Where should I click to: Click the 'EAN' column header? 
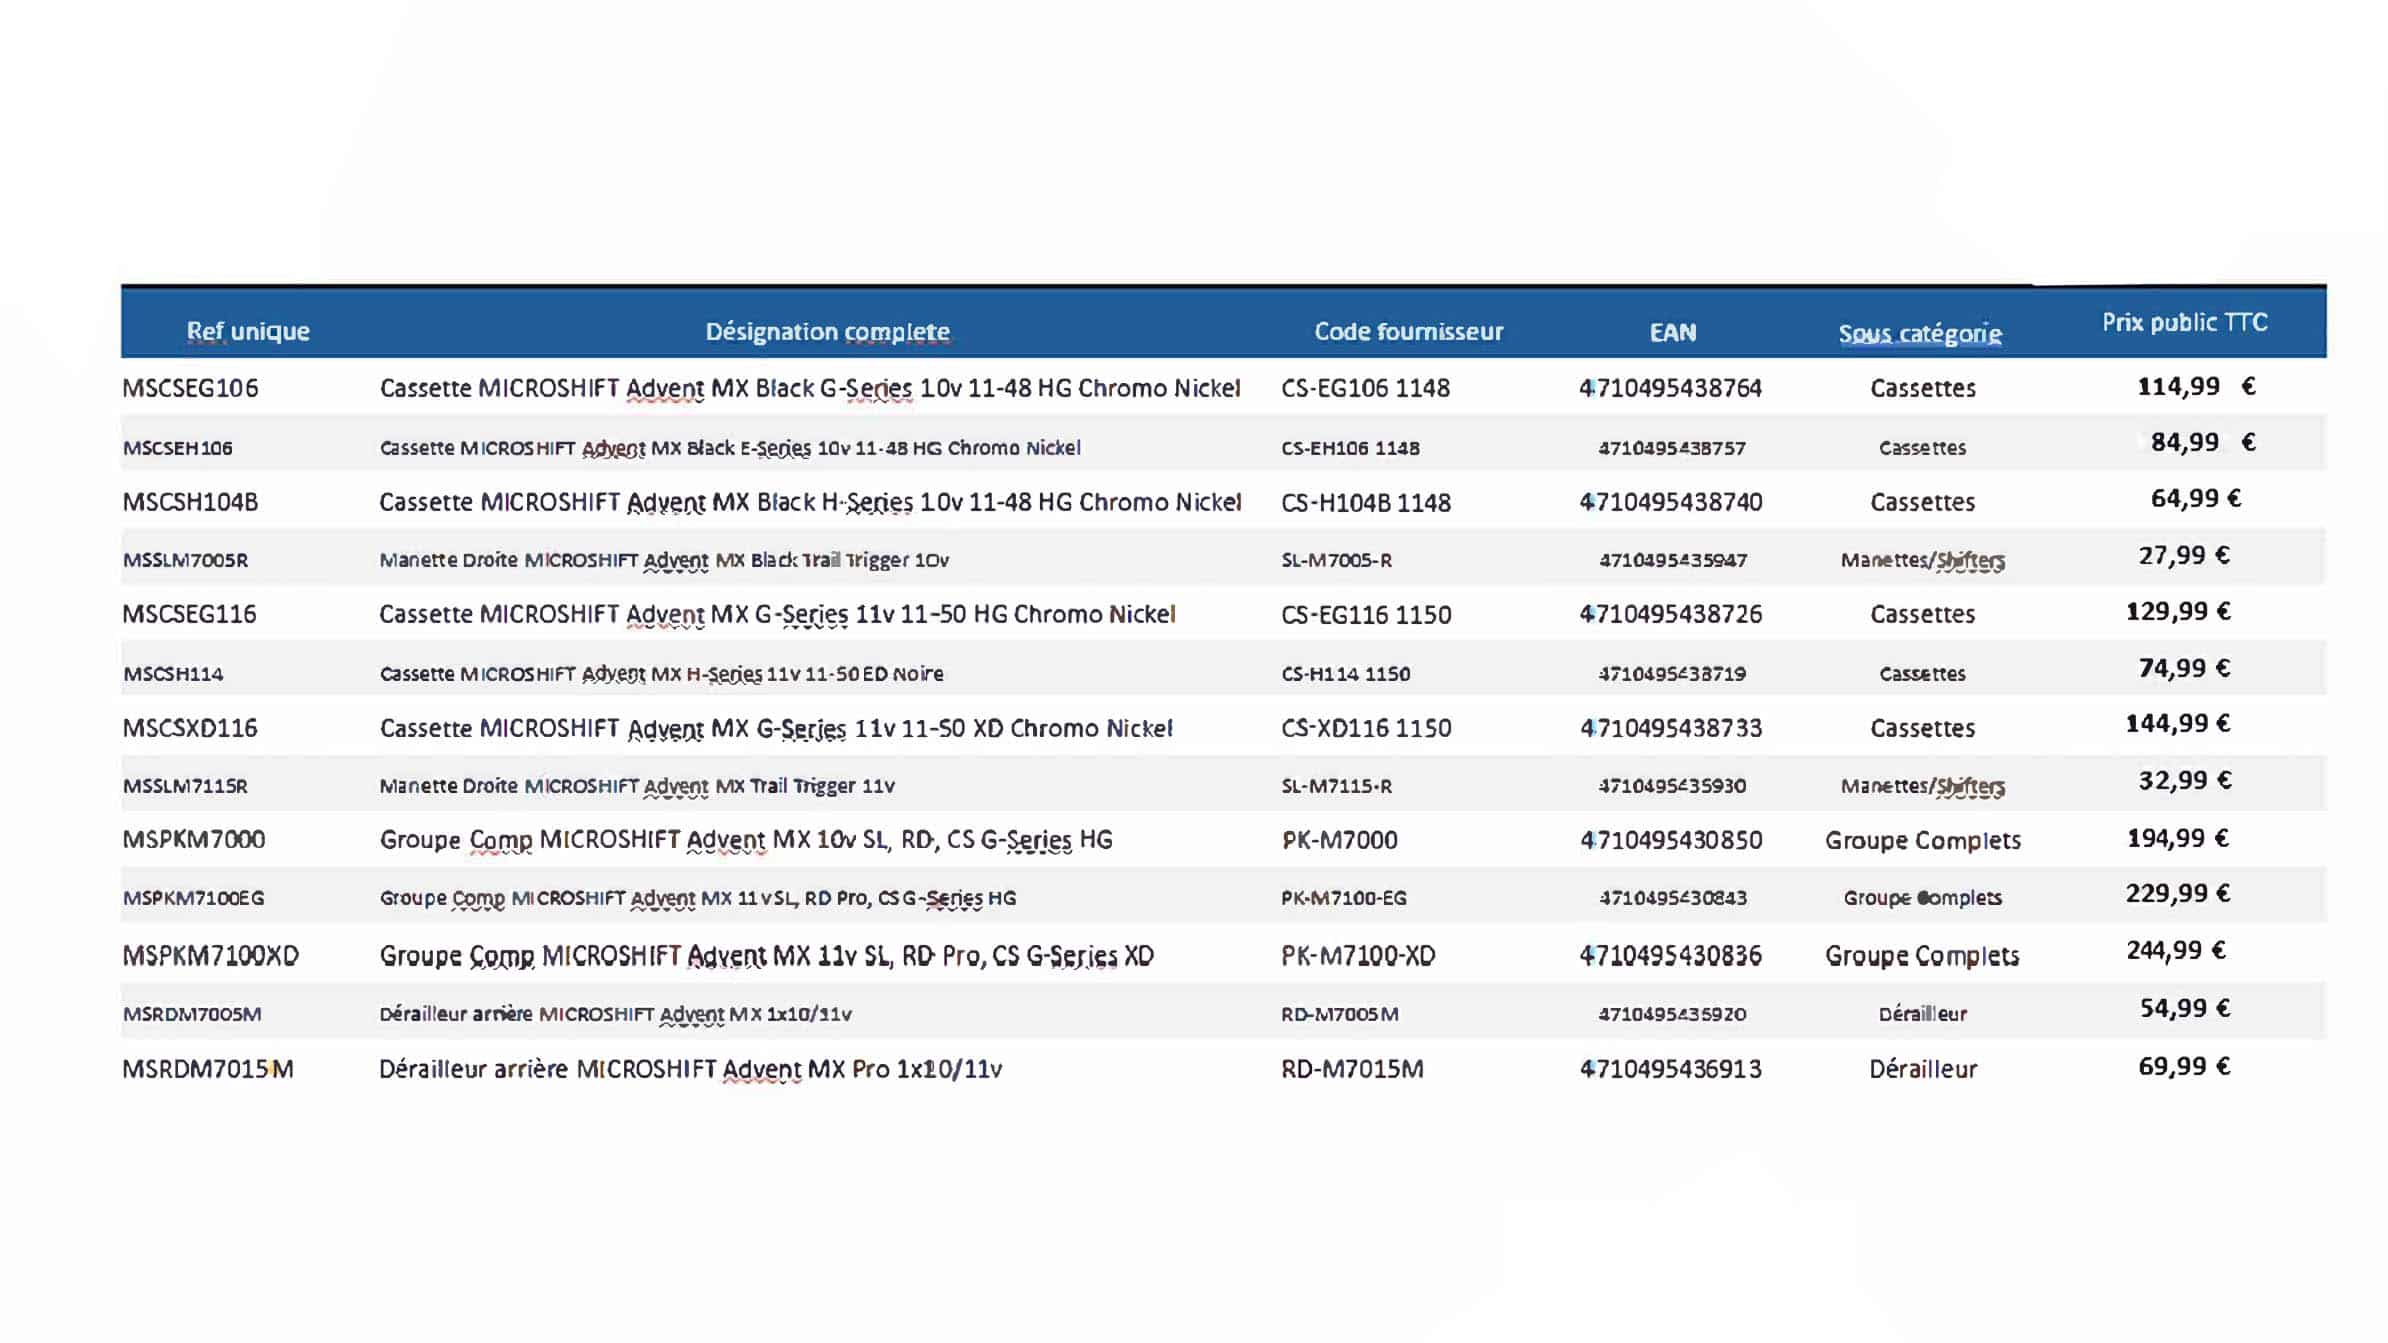click(x=1672, y=332)
